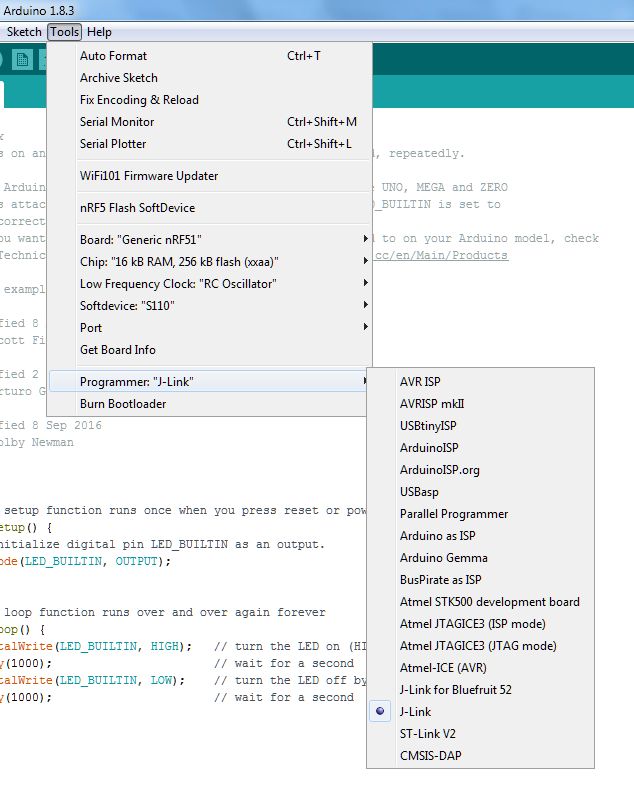Image resolution: width=634 pixels, height=787 pixels.
Task: Expand the Softdevice "S110" submenu
Action: [210, 306]
